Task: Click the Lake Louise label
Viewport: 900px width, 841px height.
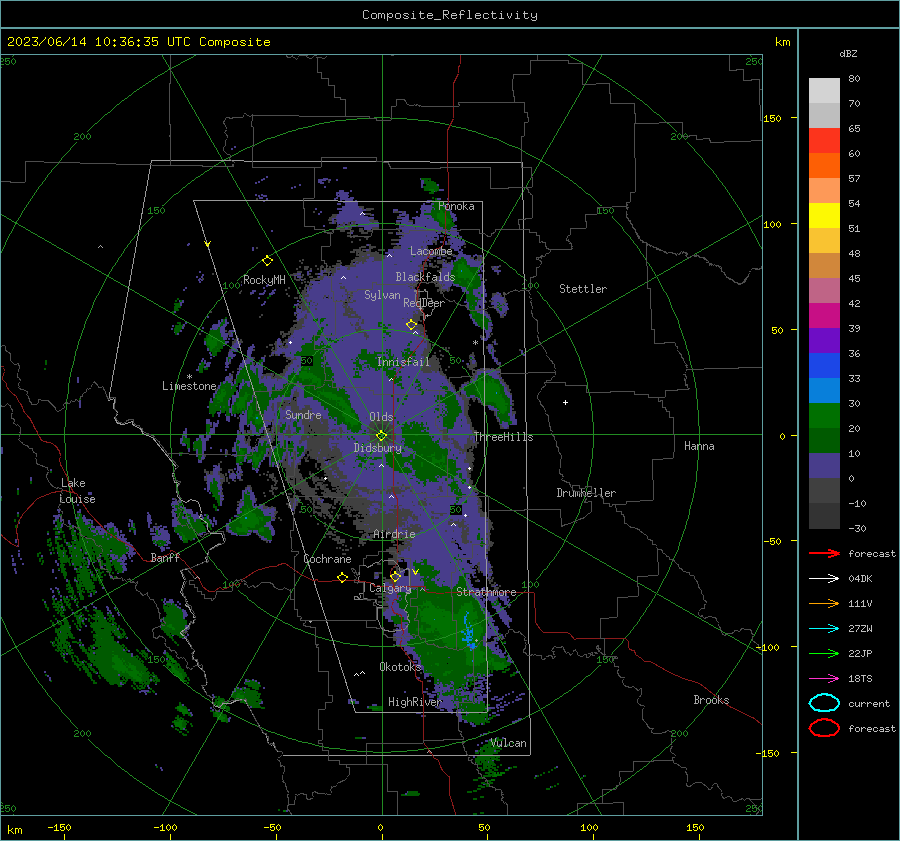Action: (77, 491)
